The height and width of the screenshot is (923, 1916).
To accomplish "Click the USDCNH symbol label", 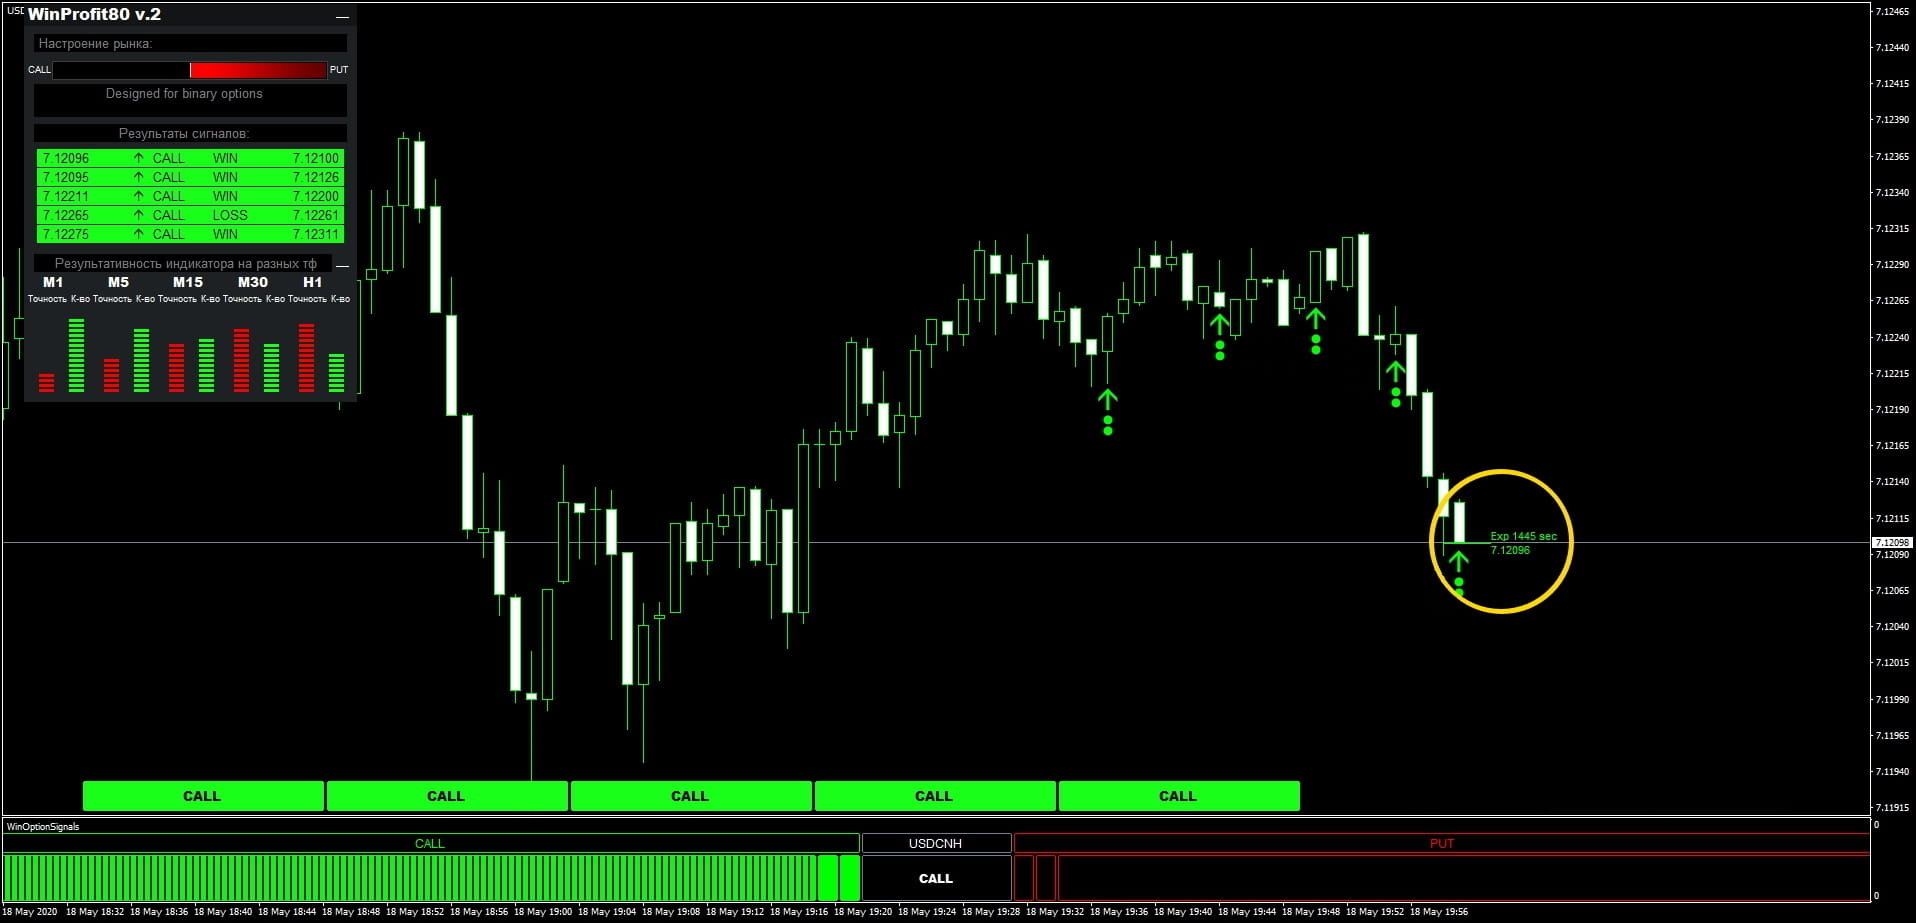I will pos(935,843).
